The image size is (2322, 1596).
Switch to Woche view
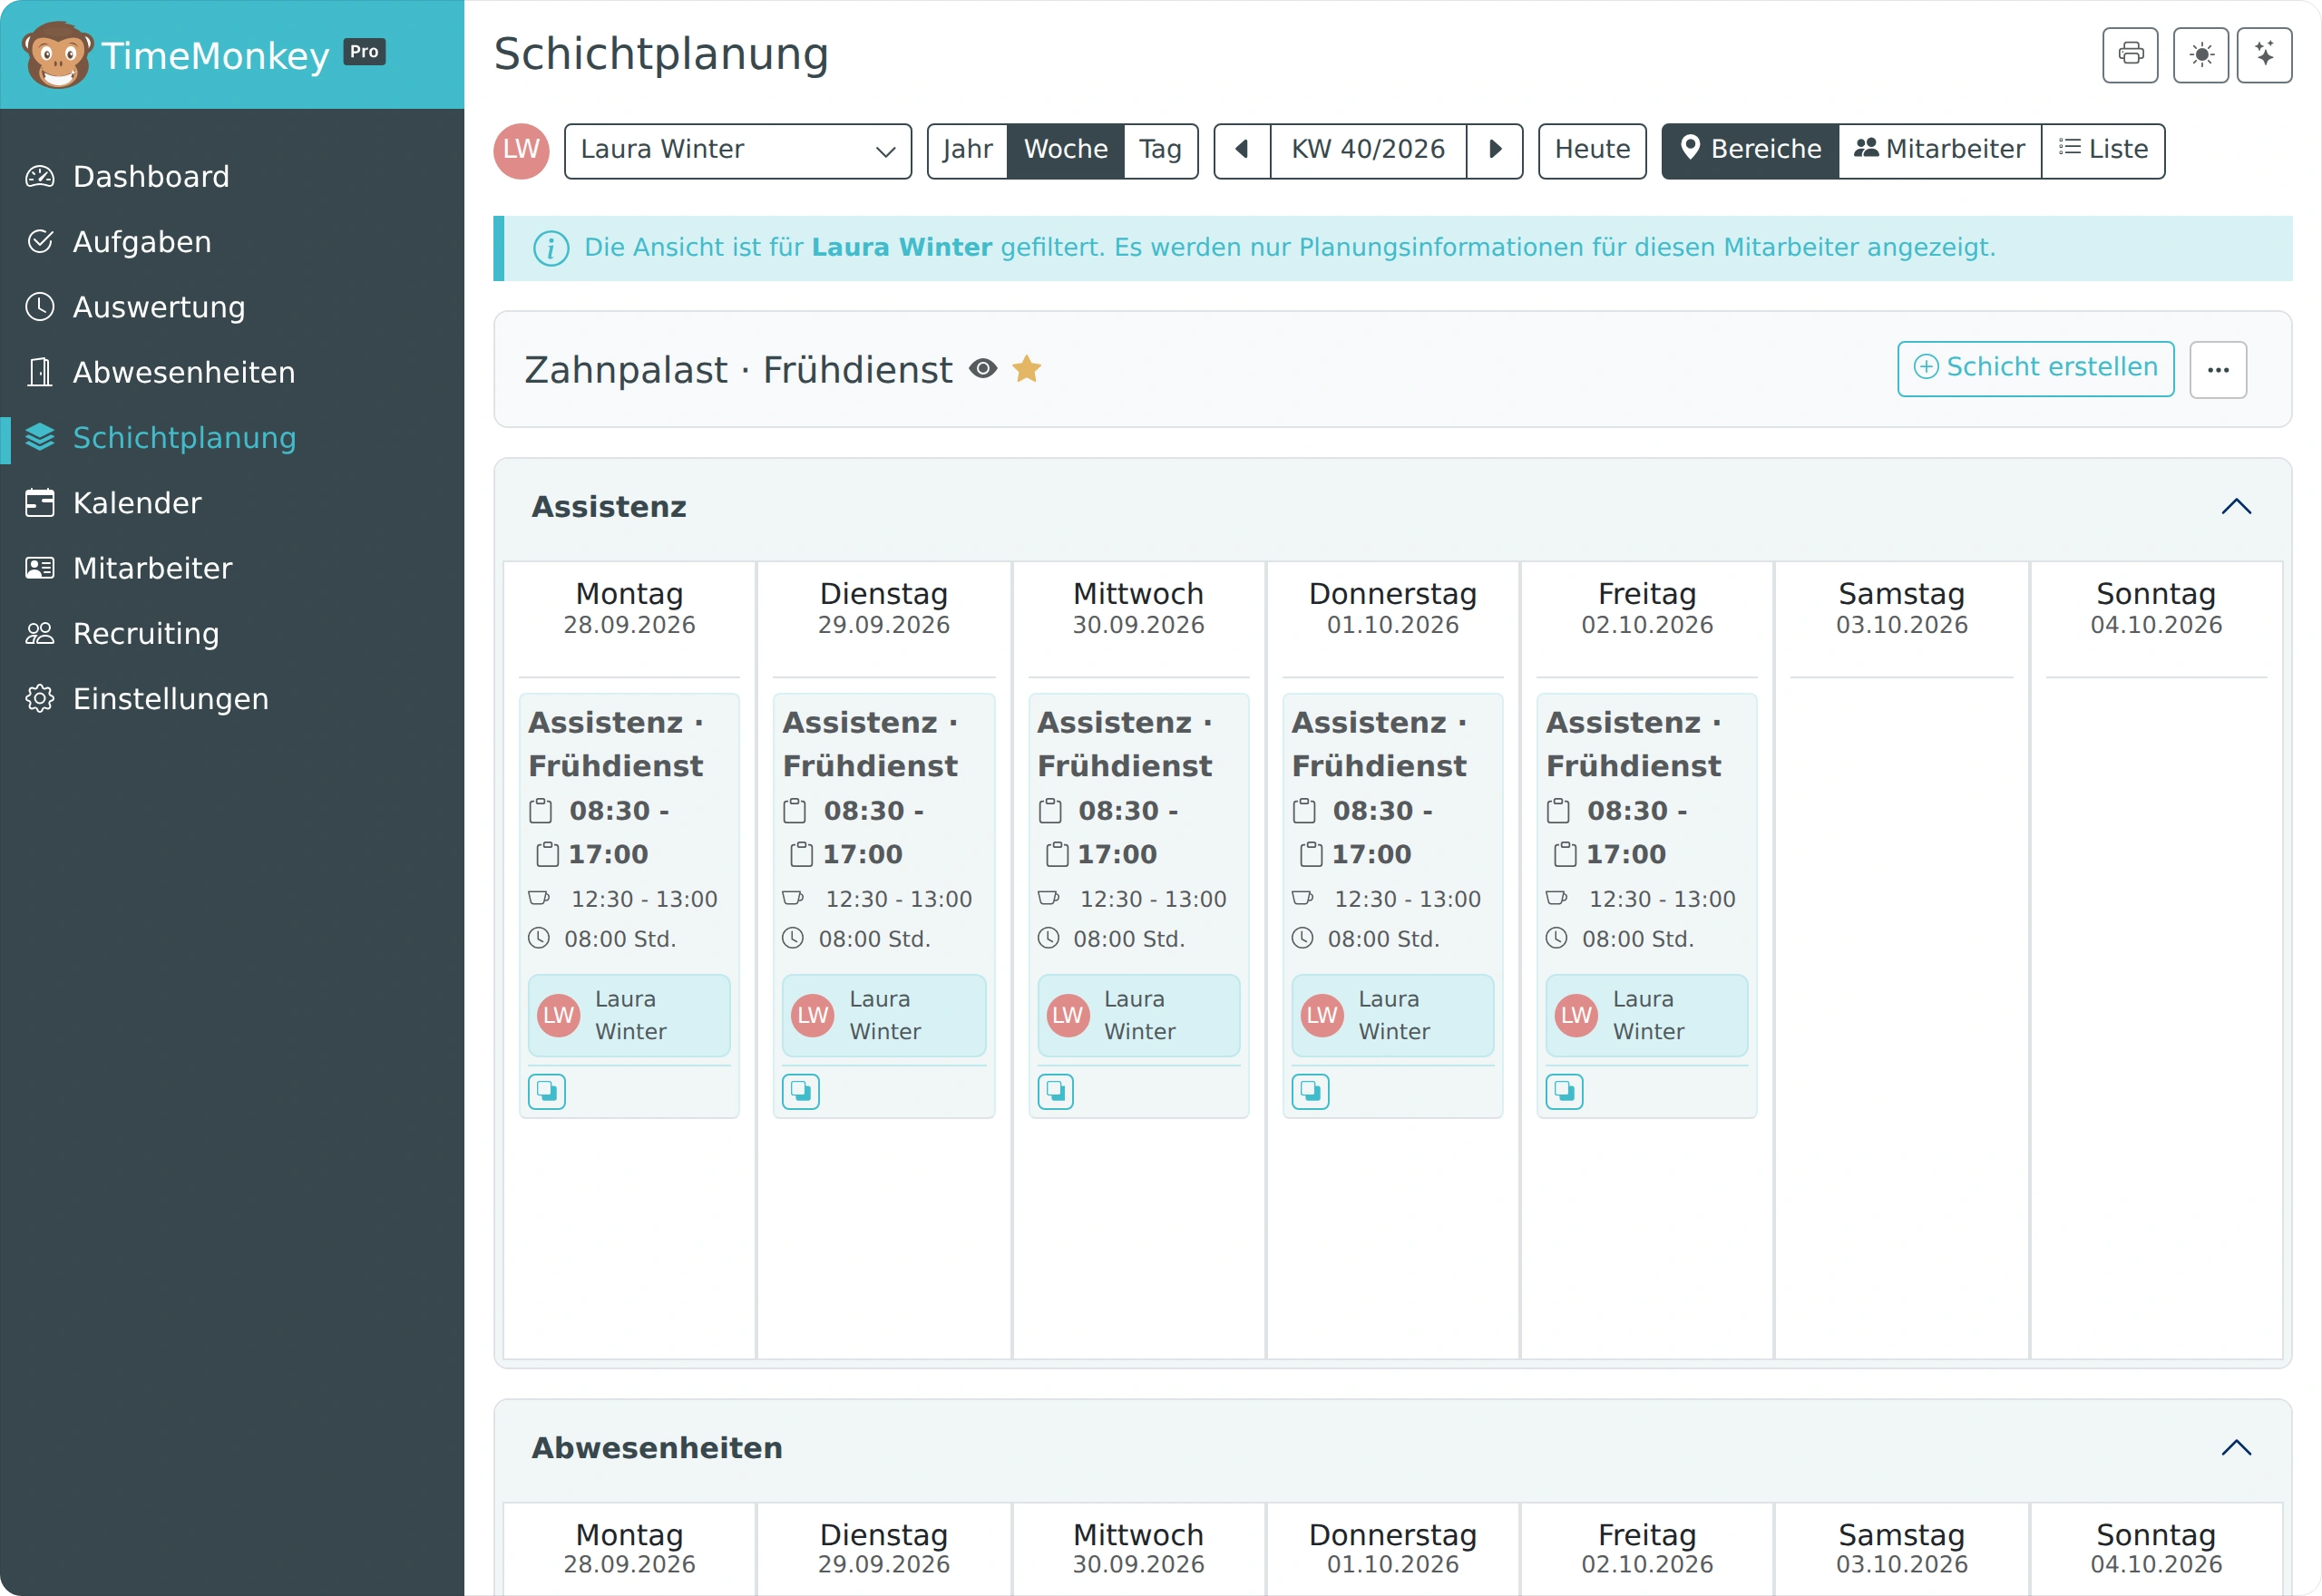pyautogui.click(x=1066, y=151)
